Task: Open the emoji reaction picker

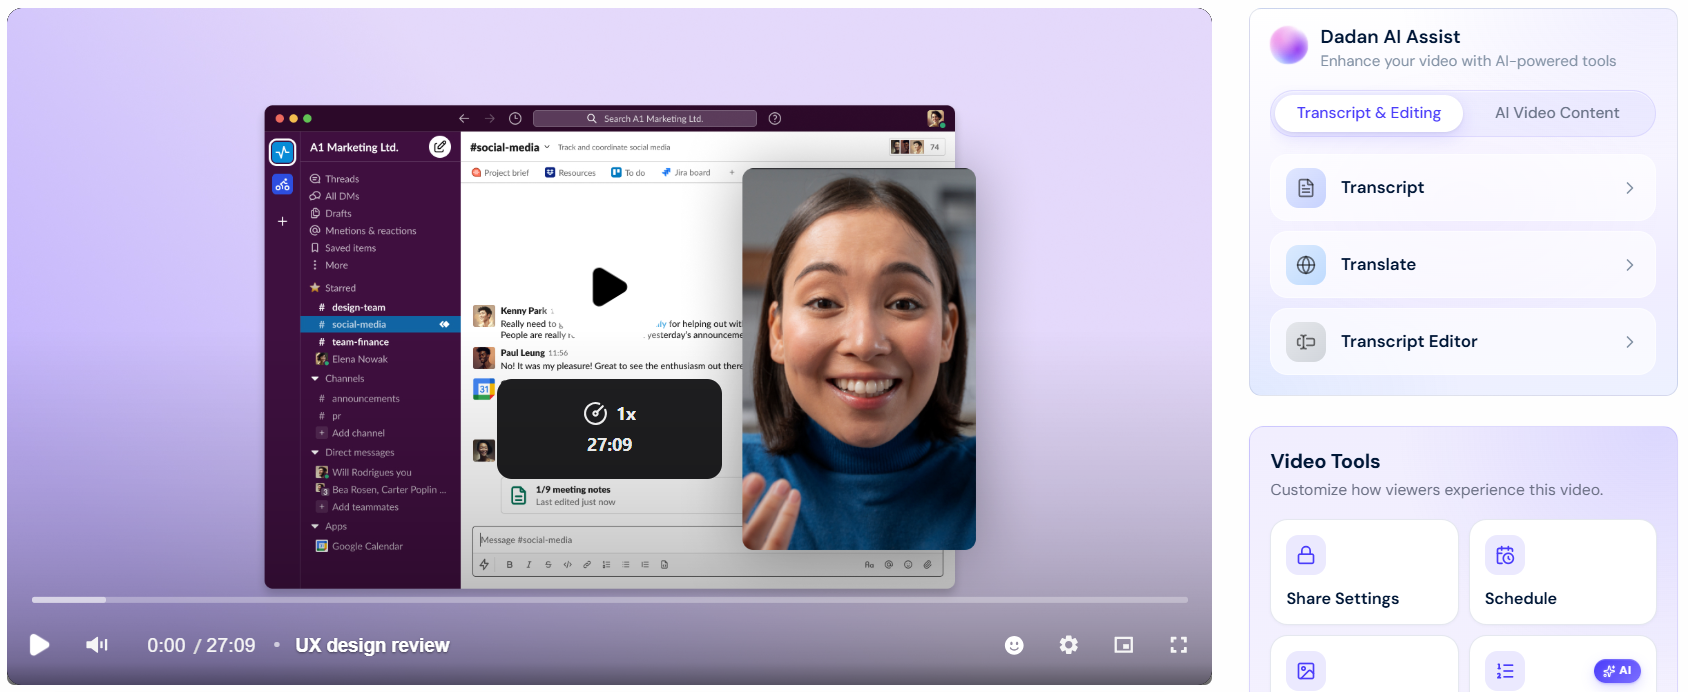Action: (x=1014, y=645)
